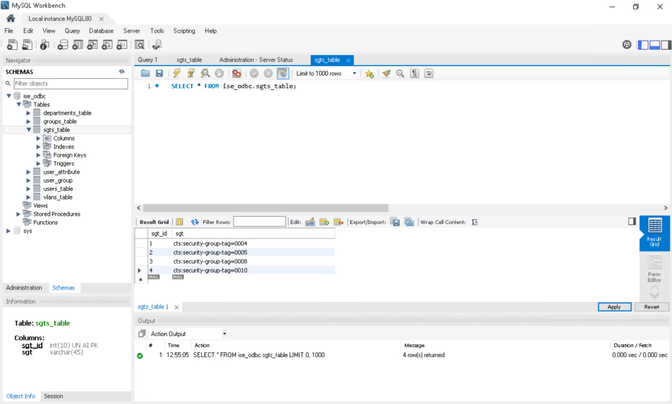
Task: Expand groups_table in the tree
Action: point(28,121)
